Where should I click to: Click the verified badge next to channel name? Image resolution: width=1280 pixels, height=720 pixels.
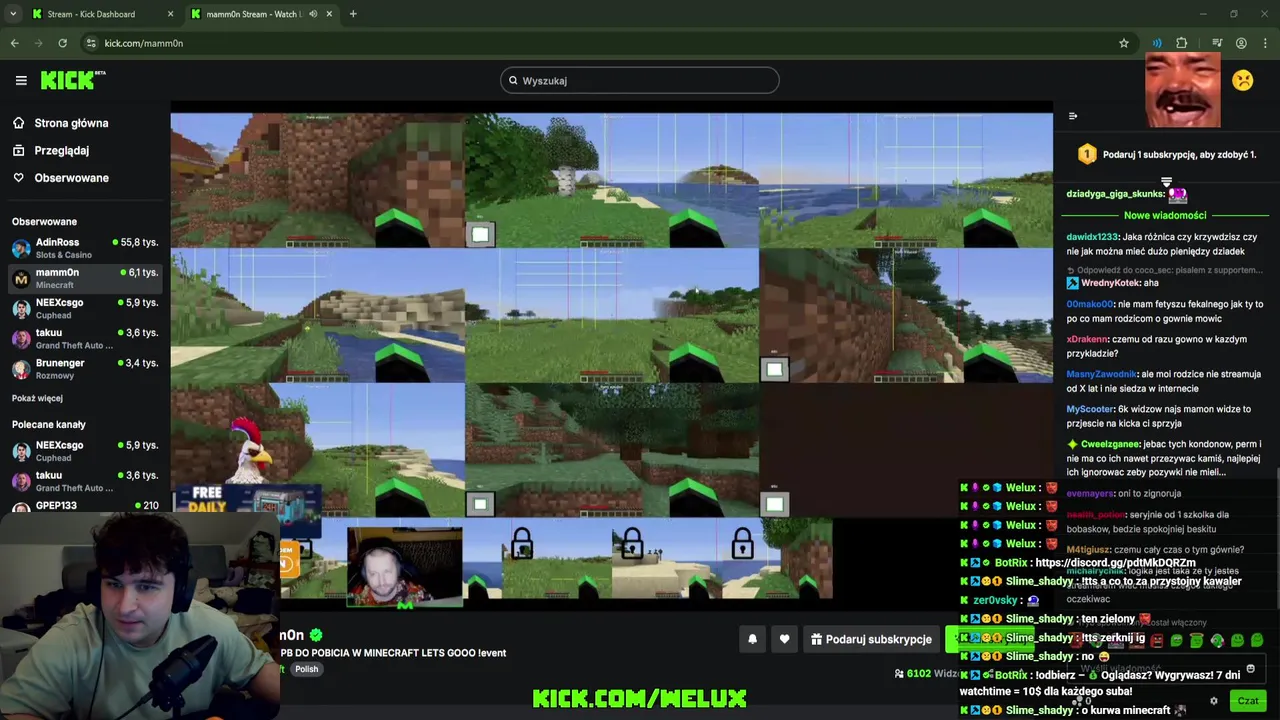[x=316, y=635]
